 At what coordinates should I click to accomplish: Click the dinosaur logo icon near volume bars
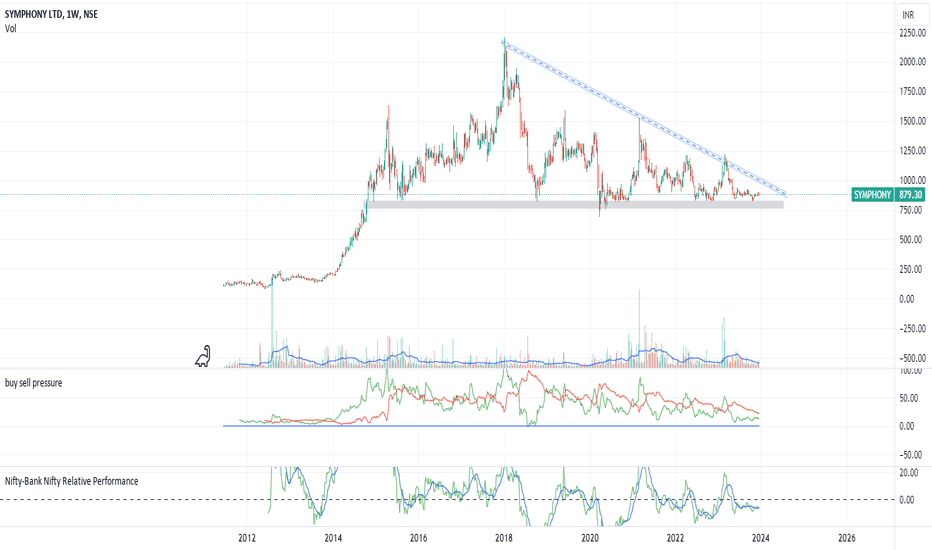click(203, 356)
